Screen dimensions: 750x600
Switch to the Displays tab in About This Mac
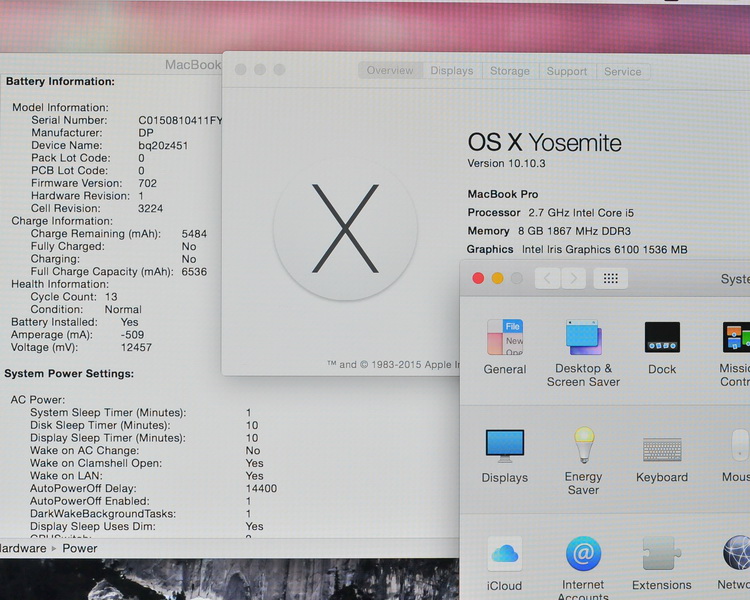pos(452,71)
